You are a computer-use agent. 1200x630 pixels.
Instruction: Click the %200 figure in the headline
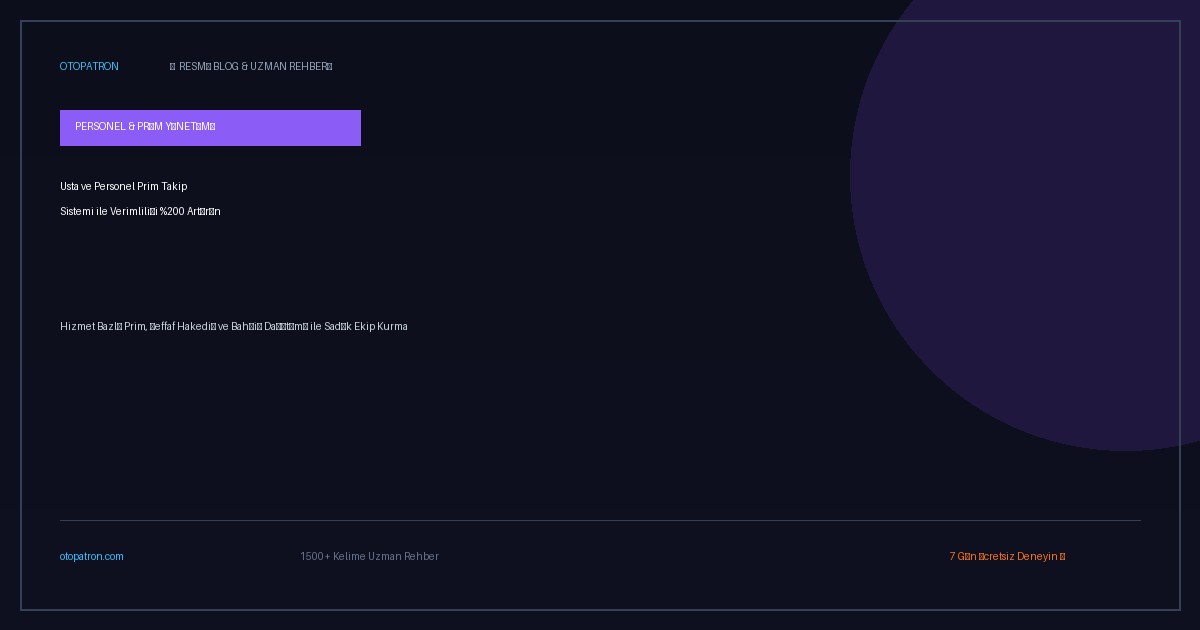[172, 212]
